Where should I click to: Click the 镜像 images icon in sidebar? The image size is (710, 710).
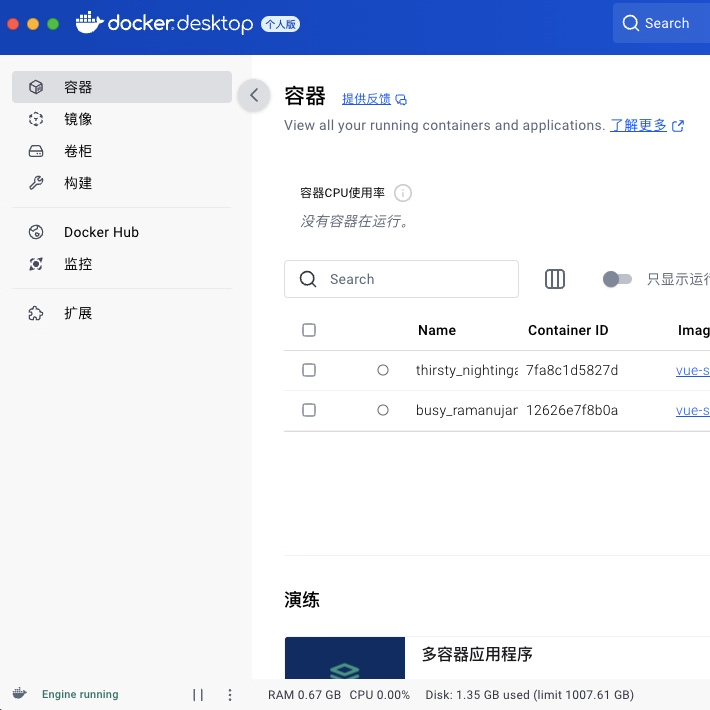coord(36,119)
